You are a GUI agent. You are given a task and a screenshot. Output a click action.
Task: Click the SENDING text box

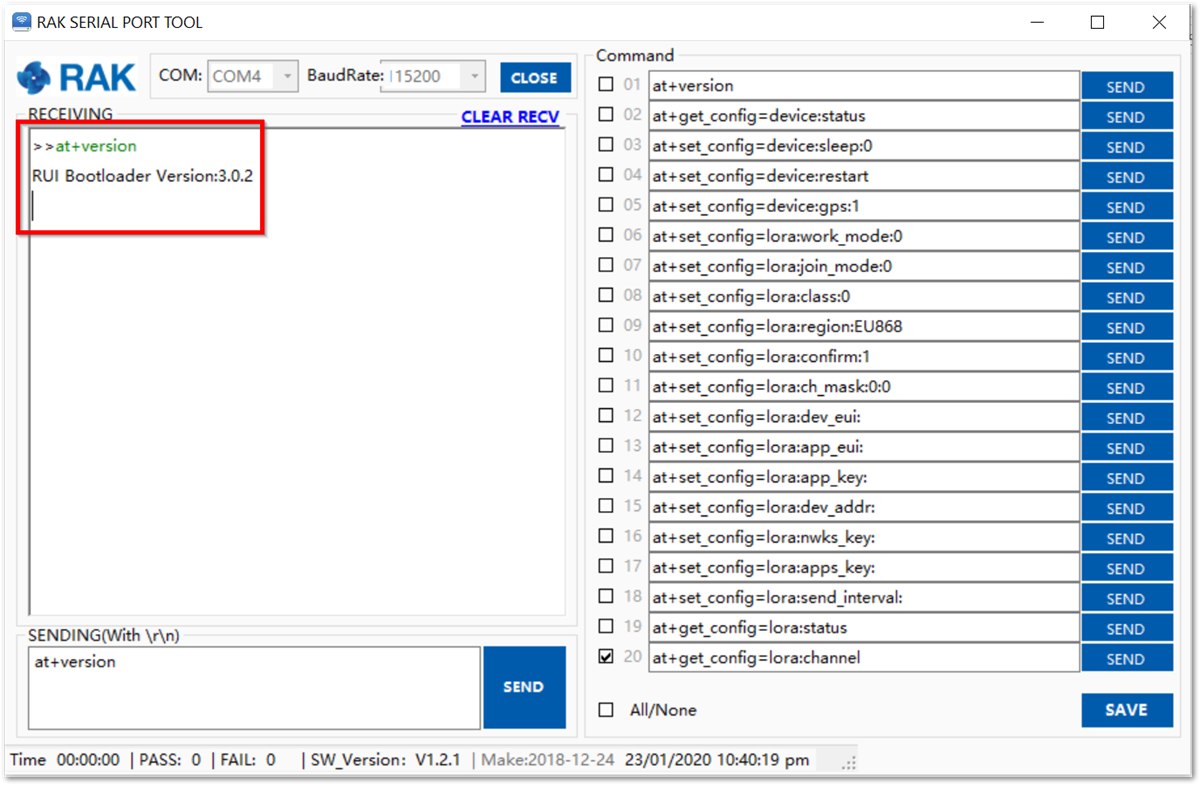click(254, 688)
